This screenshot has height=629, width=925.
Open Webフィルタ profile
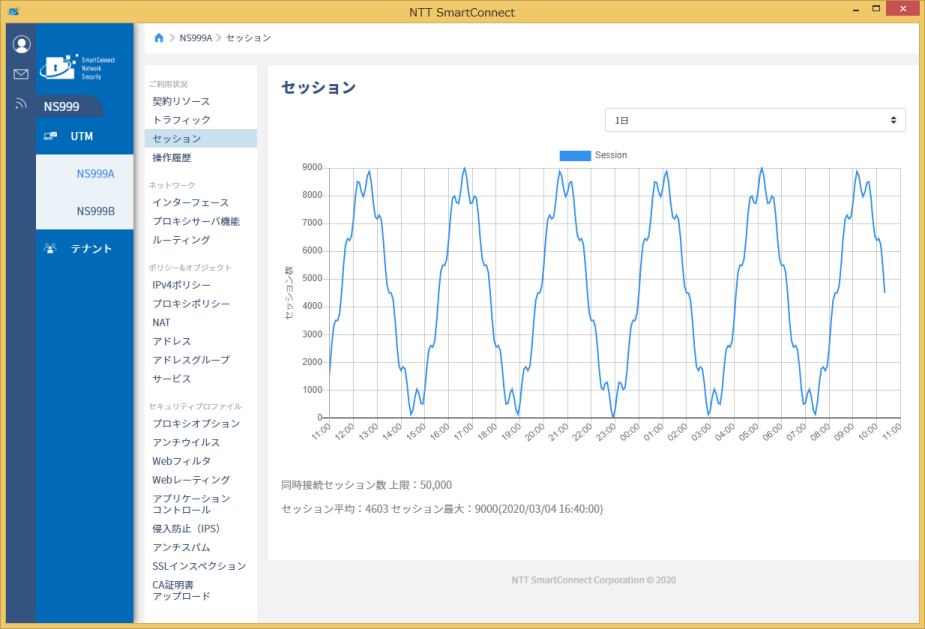pyautogui.click(x=181, y=461)
